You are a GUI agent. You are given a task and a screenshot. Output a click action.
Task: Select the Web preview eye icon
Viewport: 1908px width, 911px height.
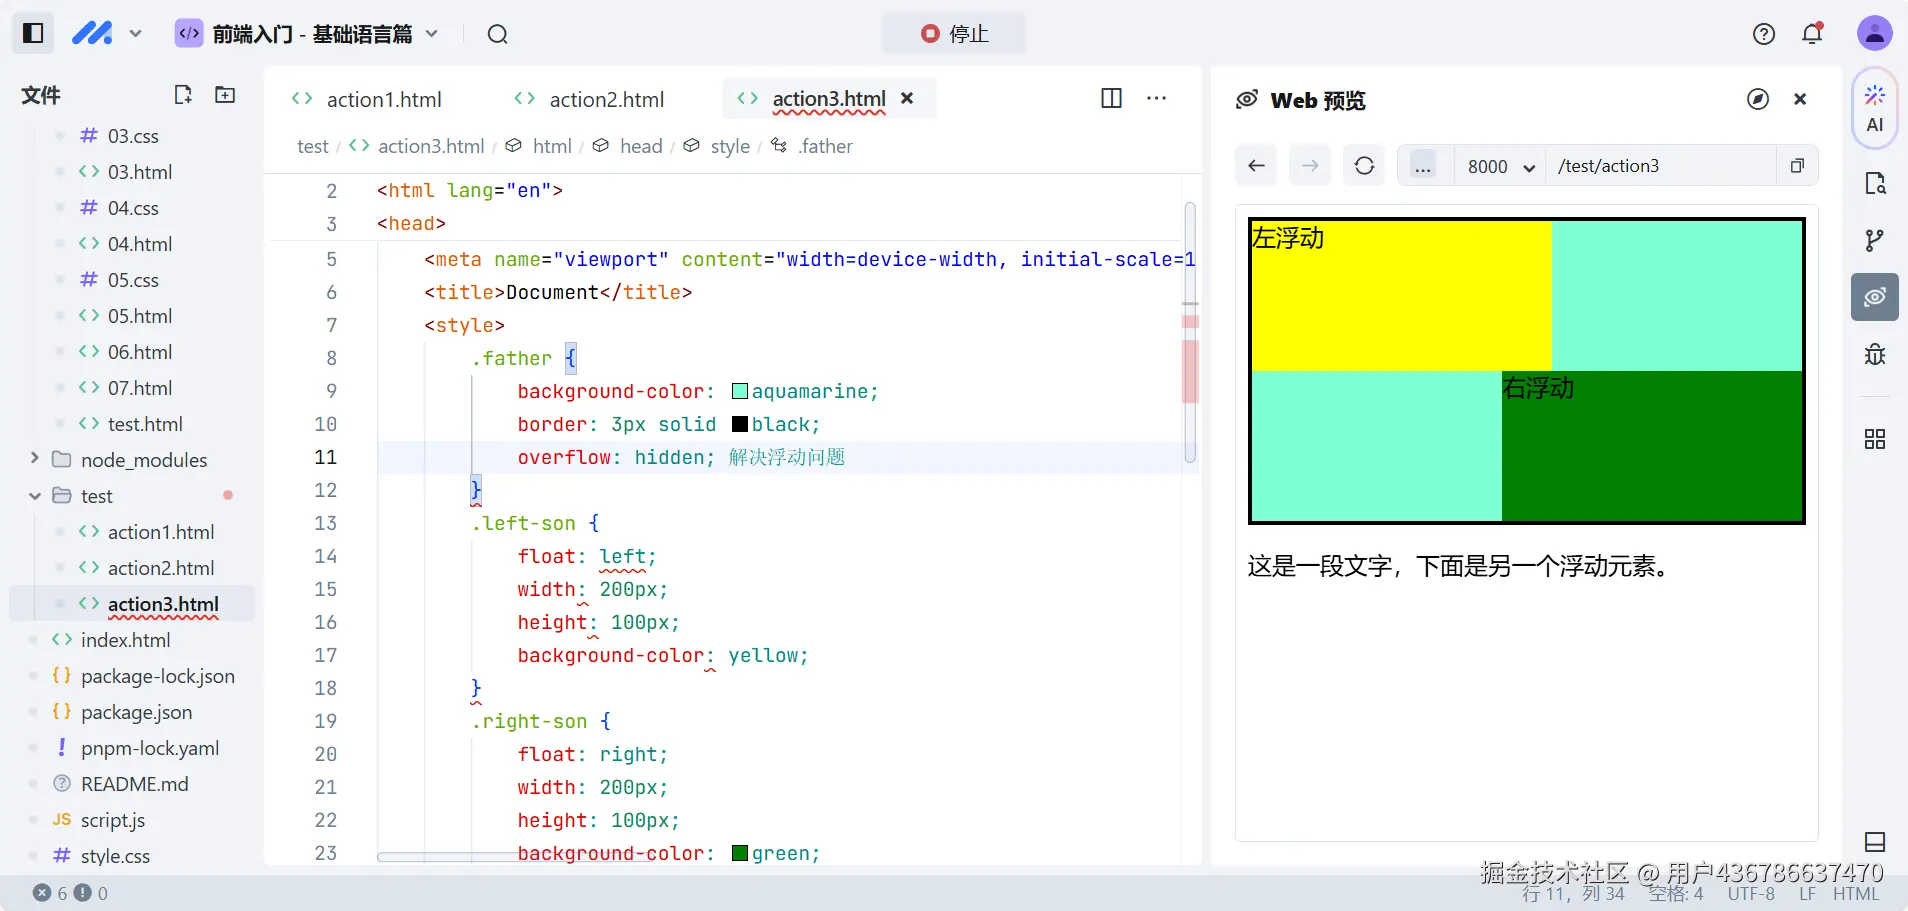click(x=1875, y=297)
